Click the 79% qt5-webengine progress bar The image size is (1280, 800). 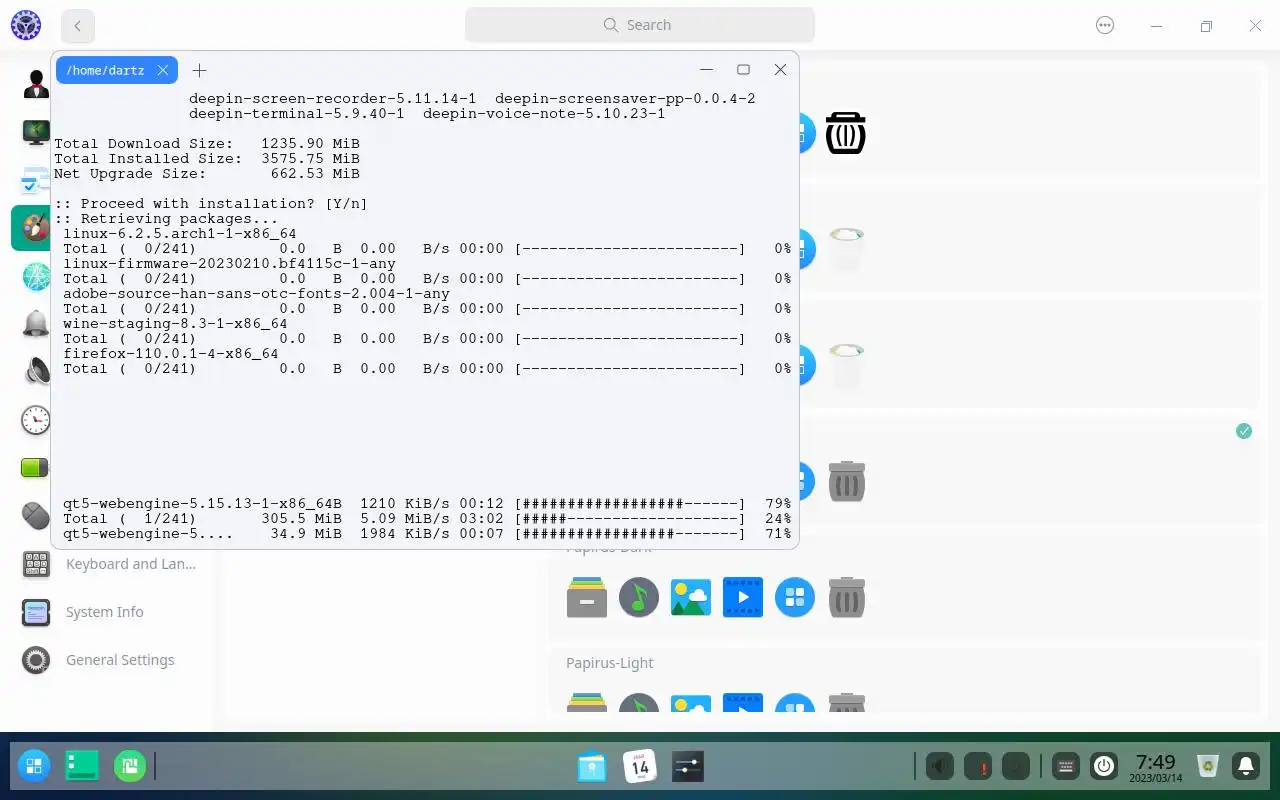pos(630,504)
